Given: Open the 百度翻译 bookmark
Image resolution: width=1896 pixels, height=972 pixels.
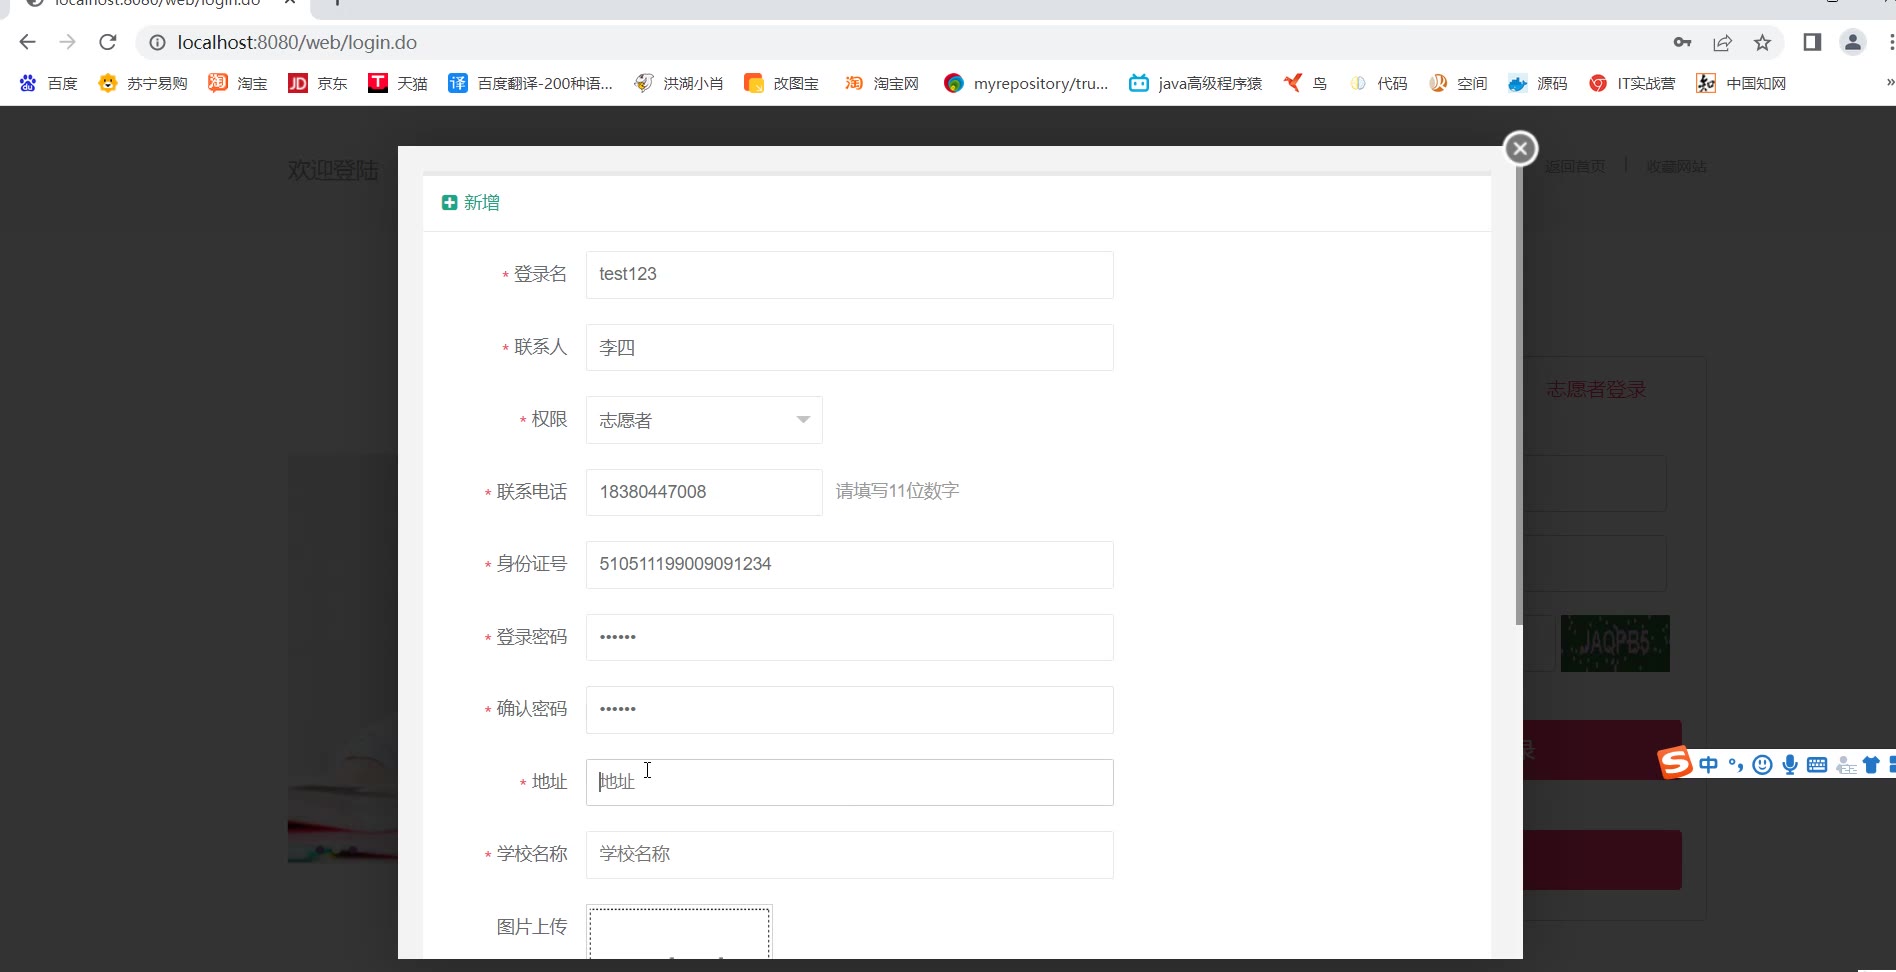Looking at the screenshot, I should [x=530, y=83].
